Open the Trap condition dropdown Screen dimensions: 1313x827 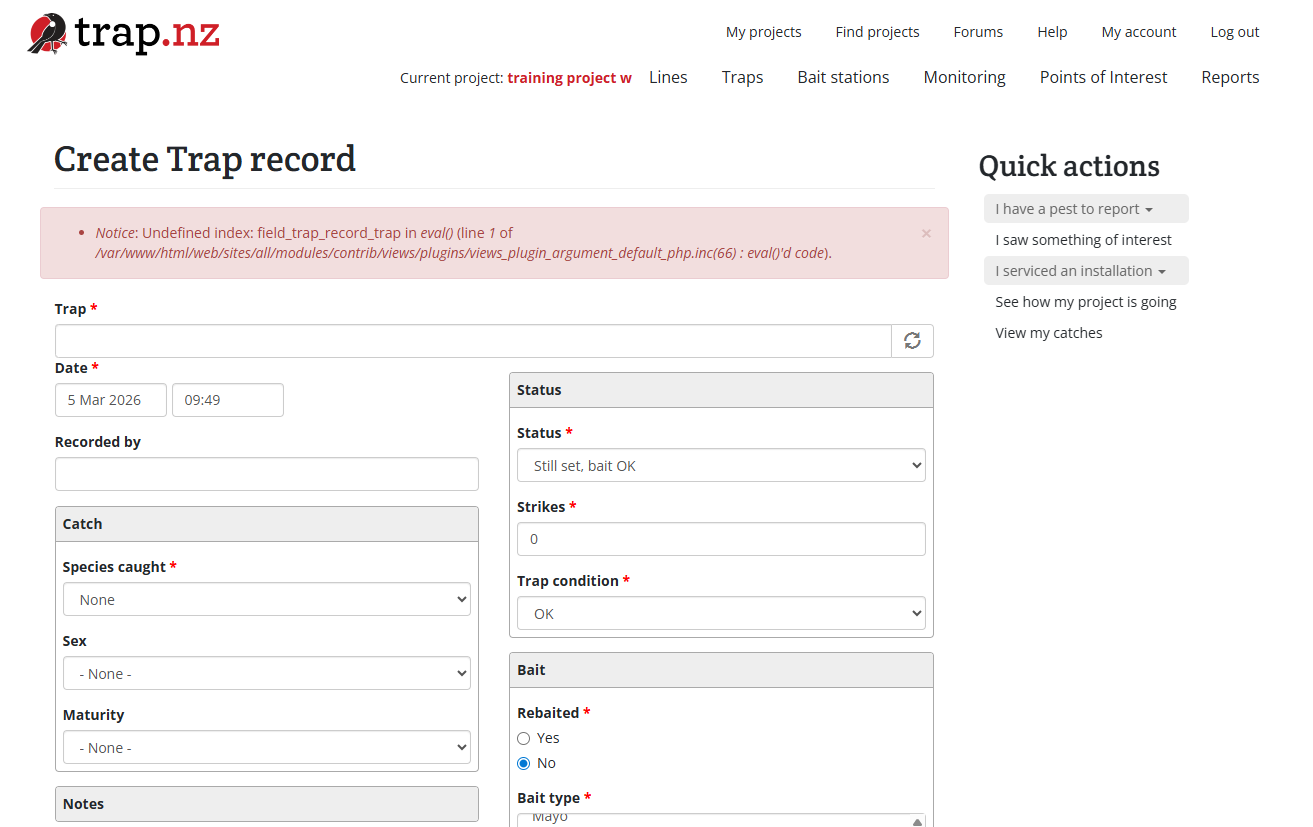pos(720,614)
